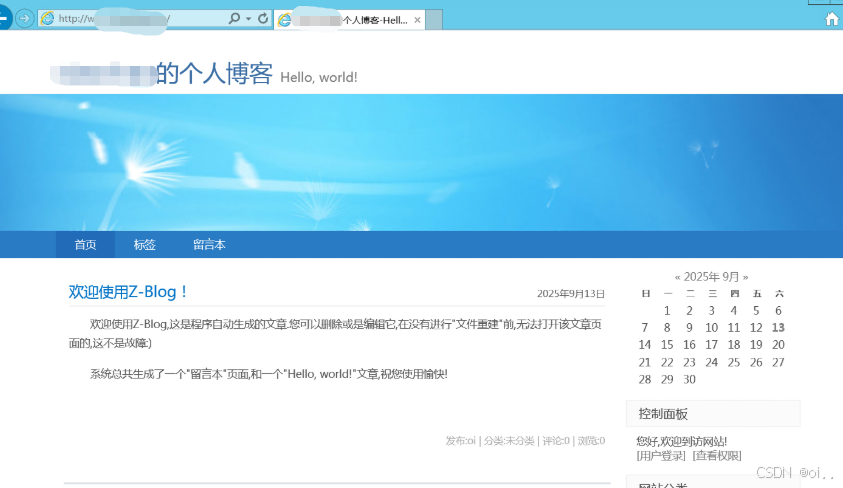Click the 发布:oi author text
843x488 pixels.
coord(460,441)
